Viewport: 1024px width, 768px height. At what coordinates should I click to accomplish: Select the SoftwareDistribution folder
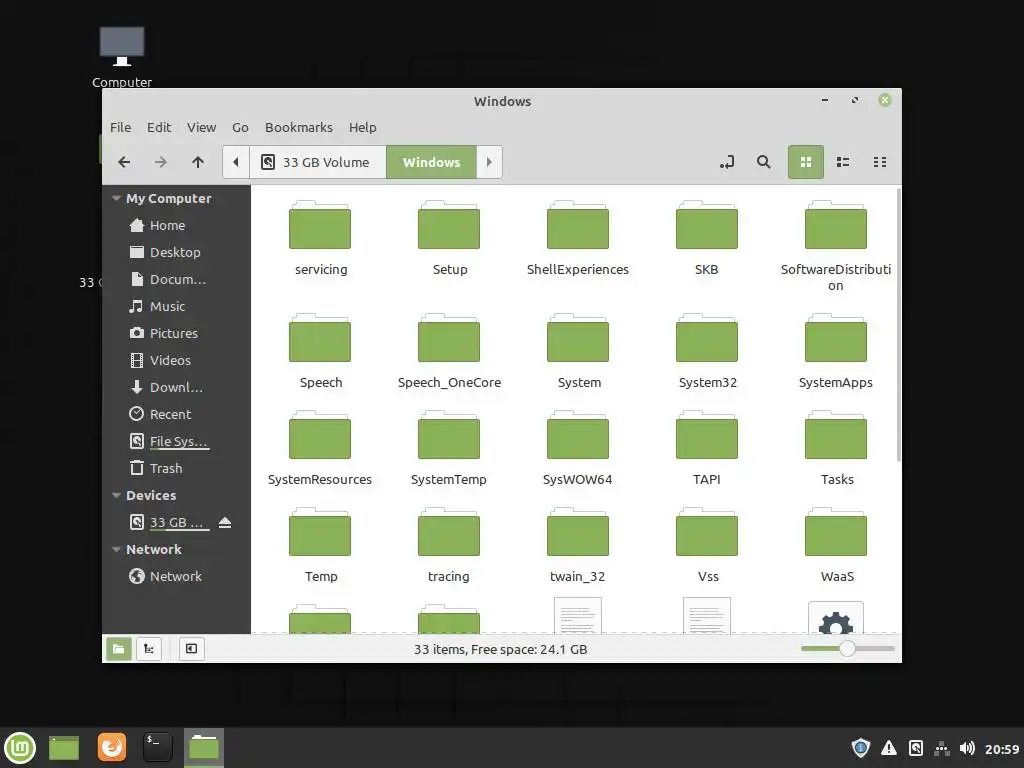click(836, 247)
